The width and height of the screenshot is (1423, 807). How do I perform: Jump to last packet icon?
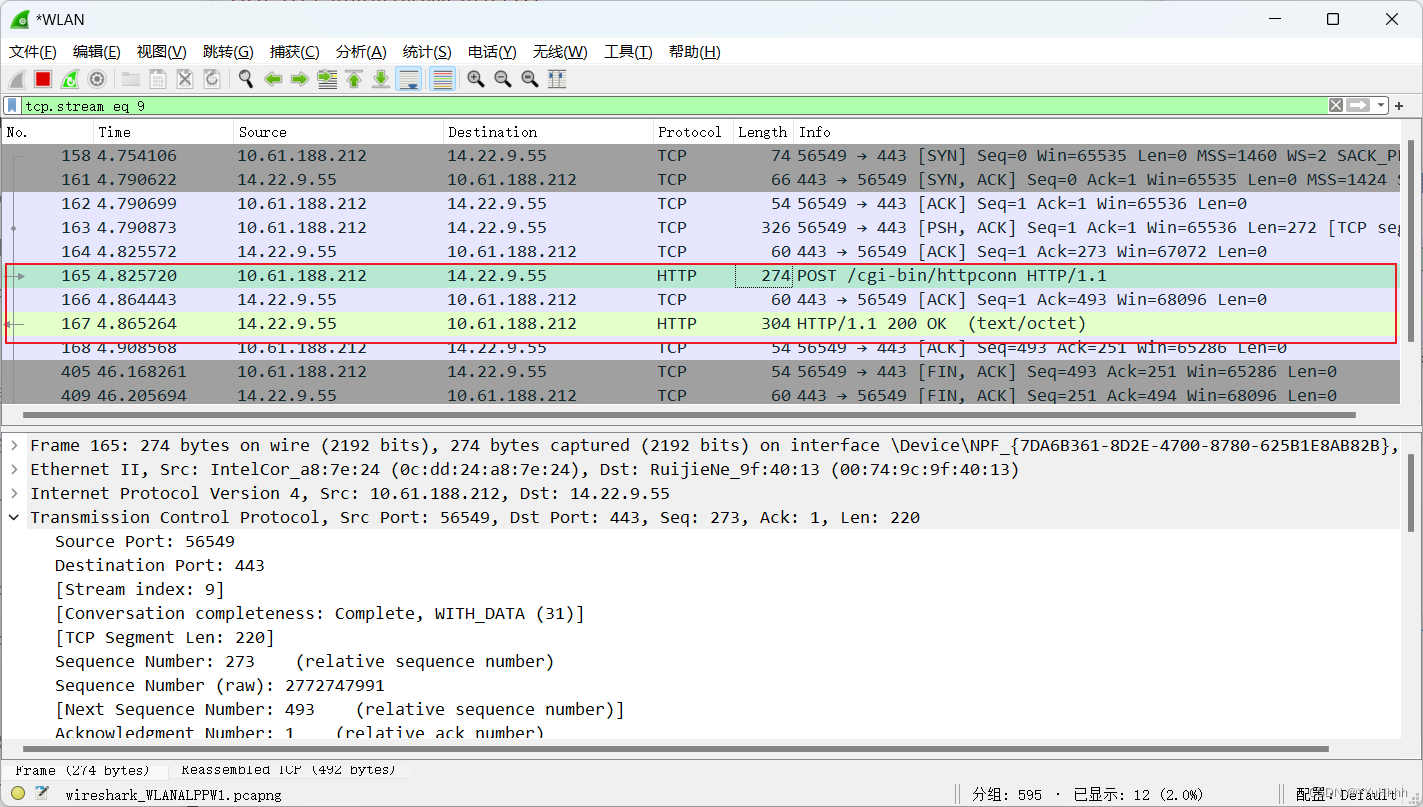click(381, 79)
